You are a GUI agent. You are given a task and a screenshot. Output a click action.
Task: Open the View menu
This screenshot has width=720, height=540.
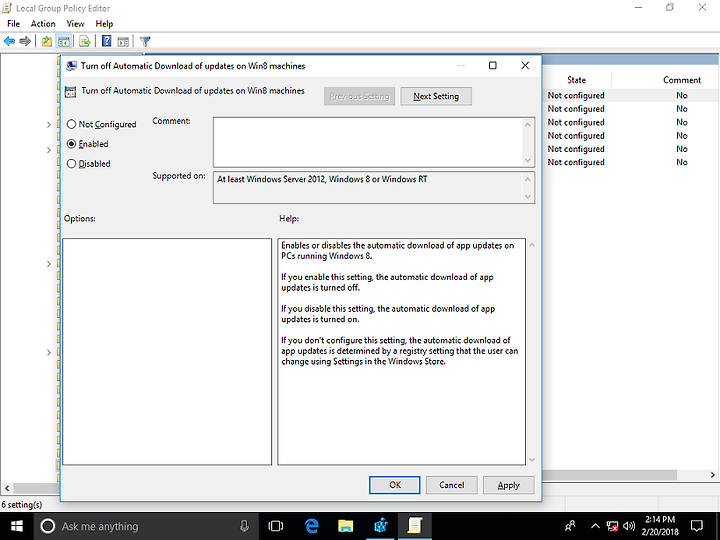click(75, 24)
